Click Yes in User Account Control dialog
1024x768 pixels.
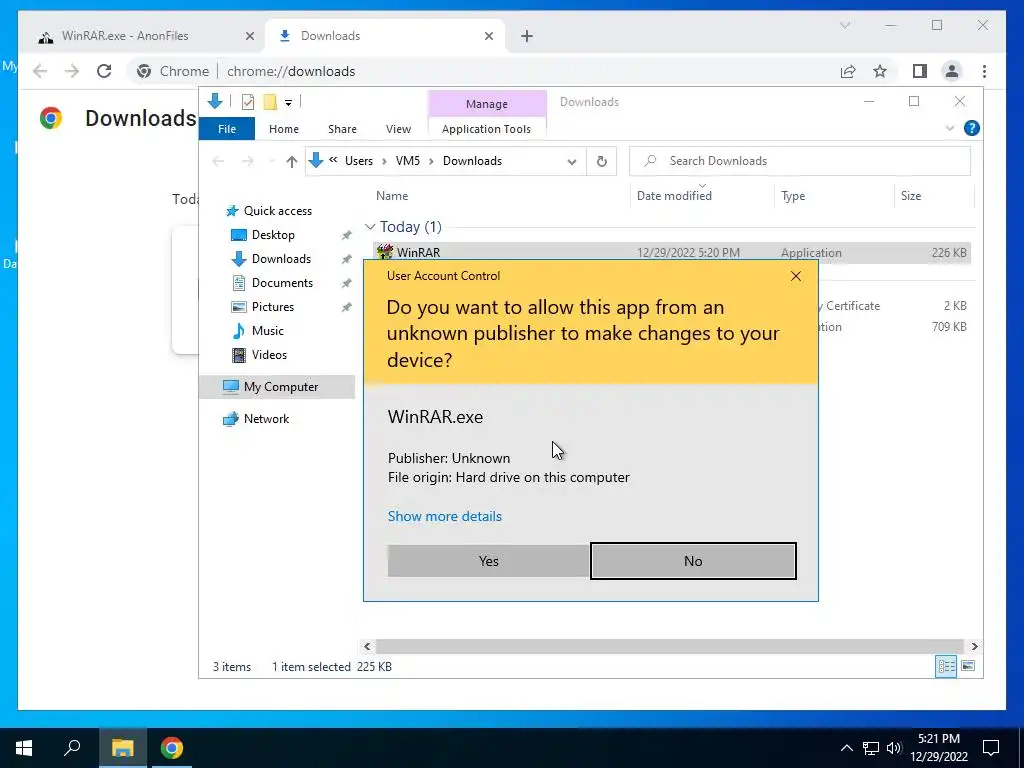[x=488, y=561]
